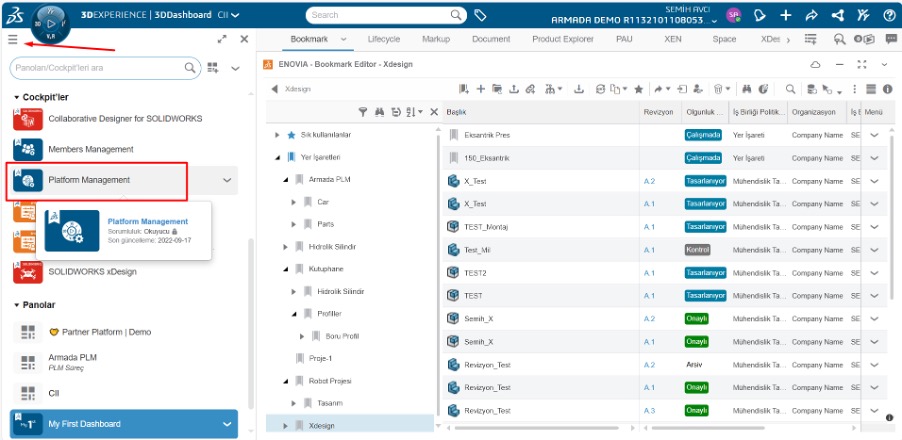Click revision A.2 of Semih_X
Screen dimensions: 902x440
click(x=649, y=319)
